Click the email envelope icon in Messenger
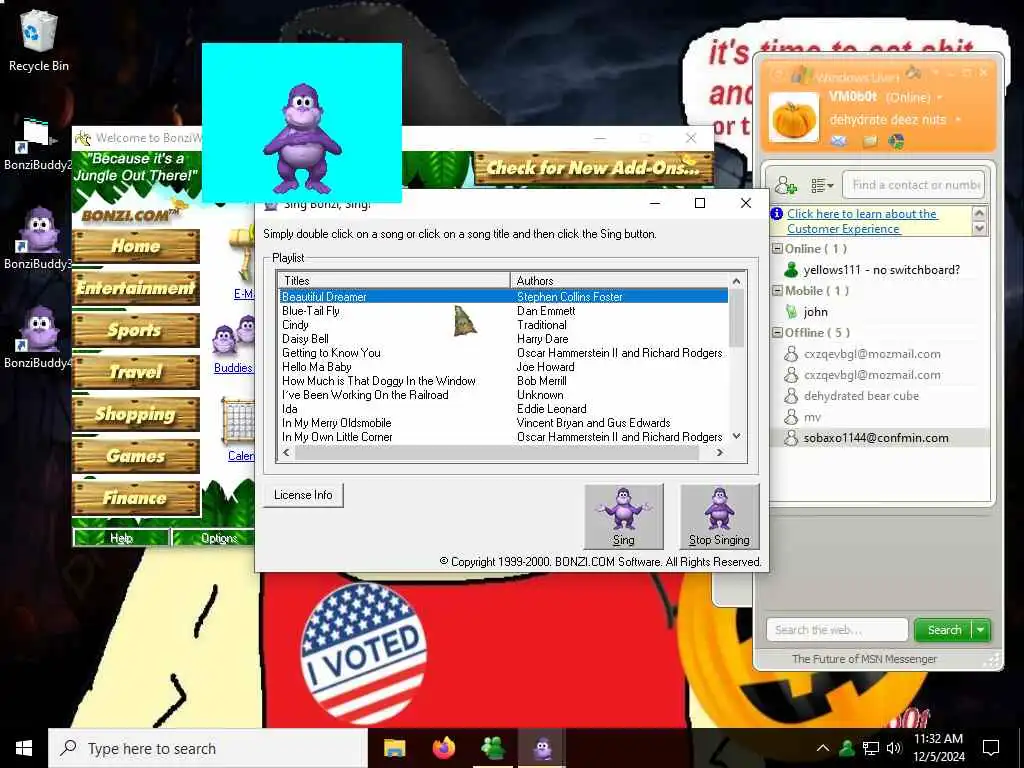The image size is (1024, 768). coord(839,141)
